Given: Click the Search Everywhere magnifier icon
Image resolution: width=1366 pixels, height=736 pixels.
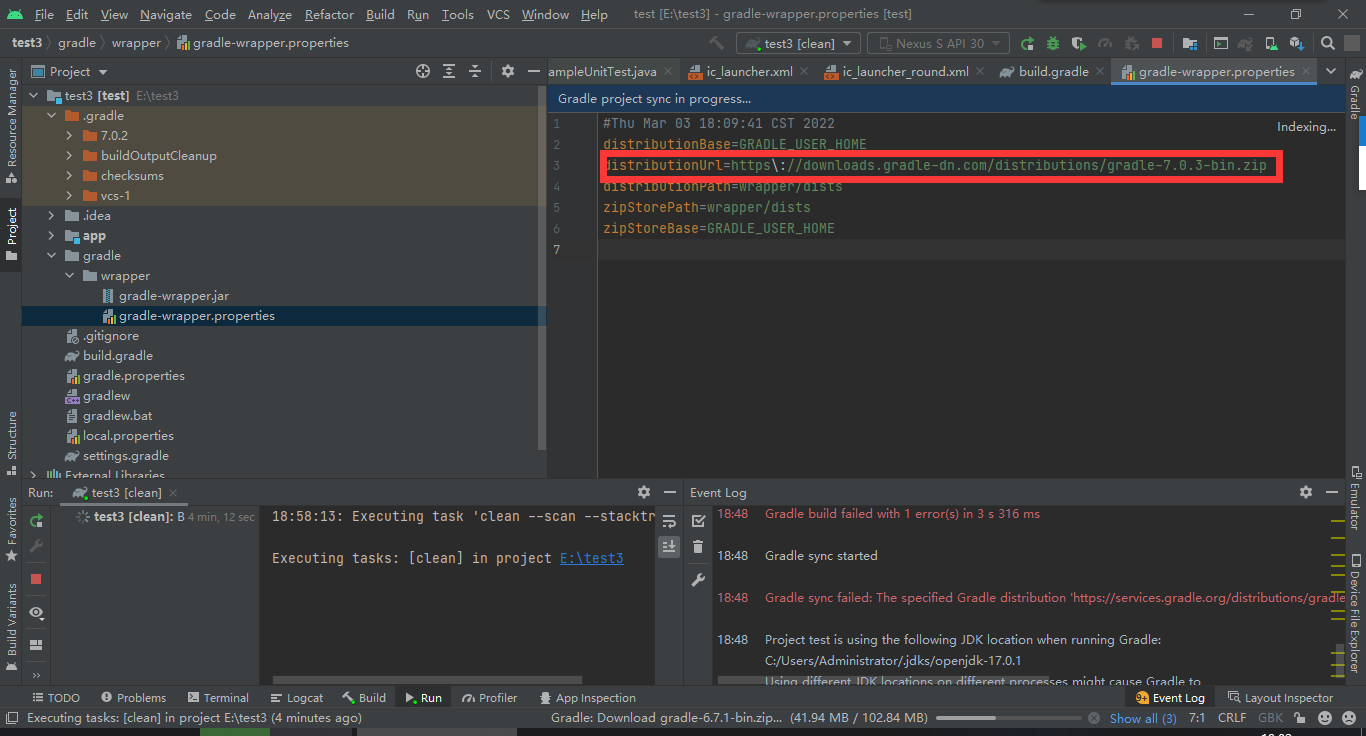Looking at the screenshot, I should 1327,43.
